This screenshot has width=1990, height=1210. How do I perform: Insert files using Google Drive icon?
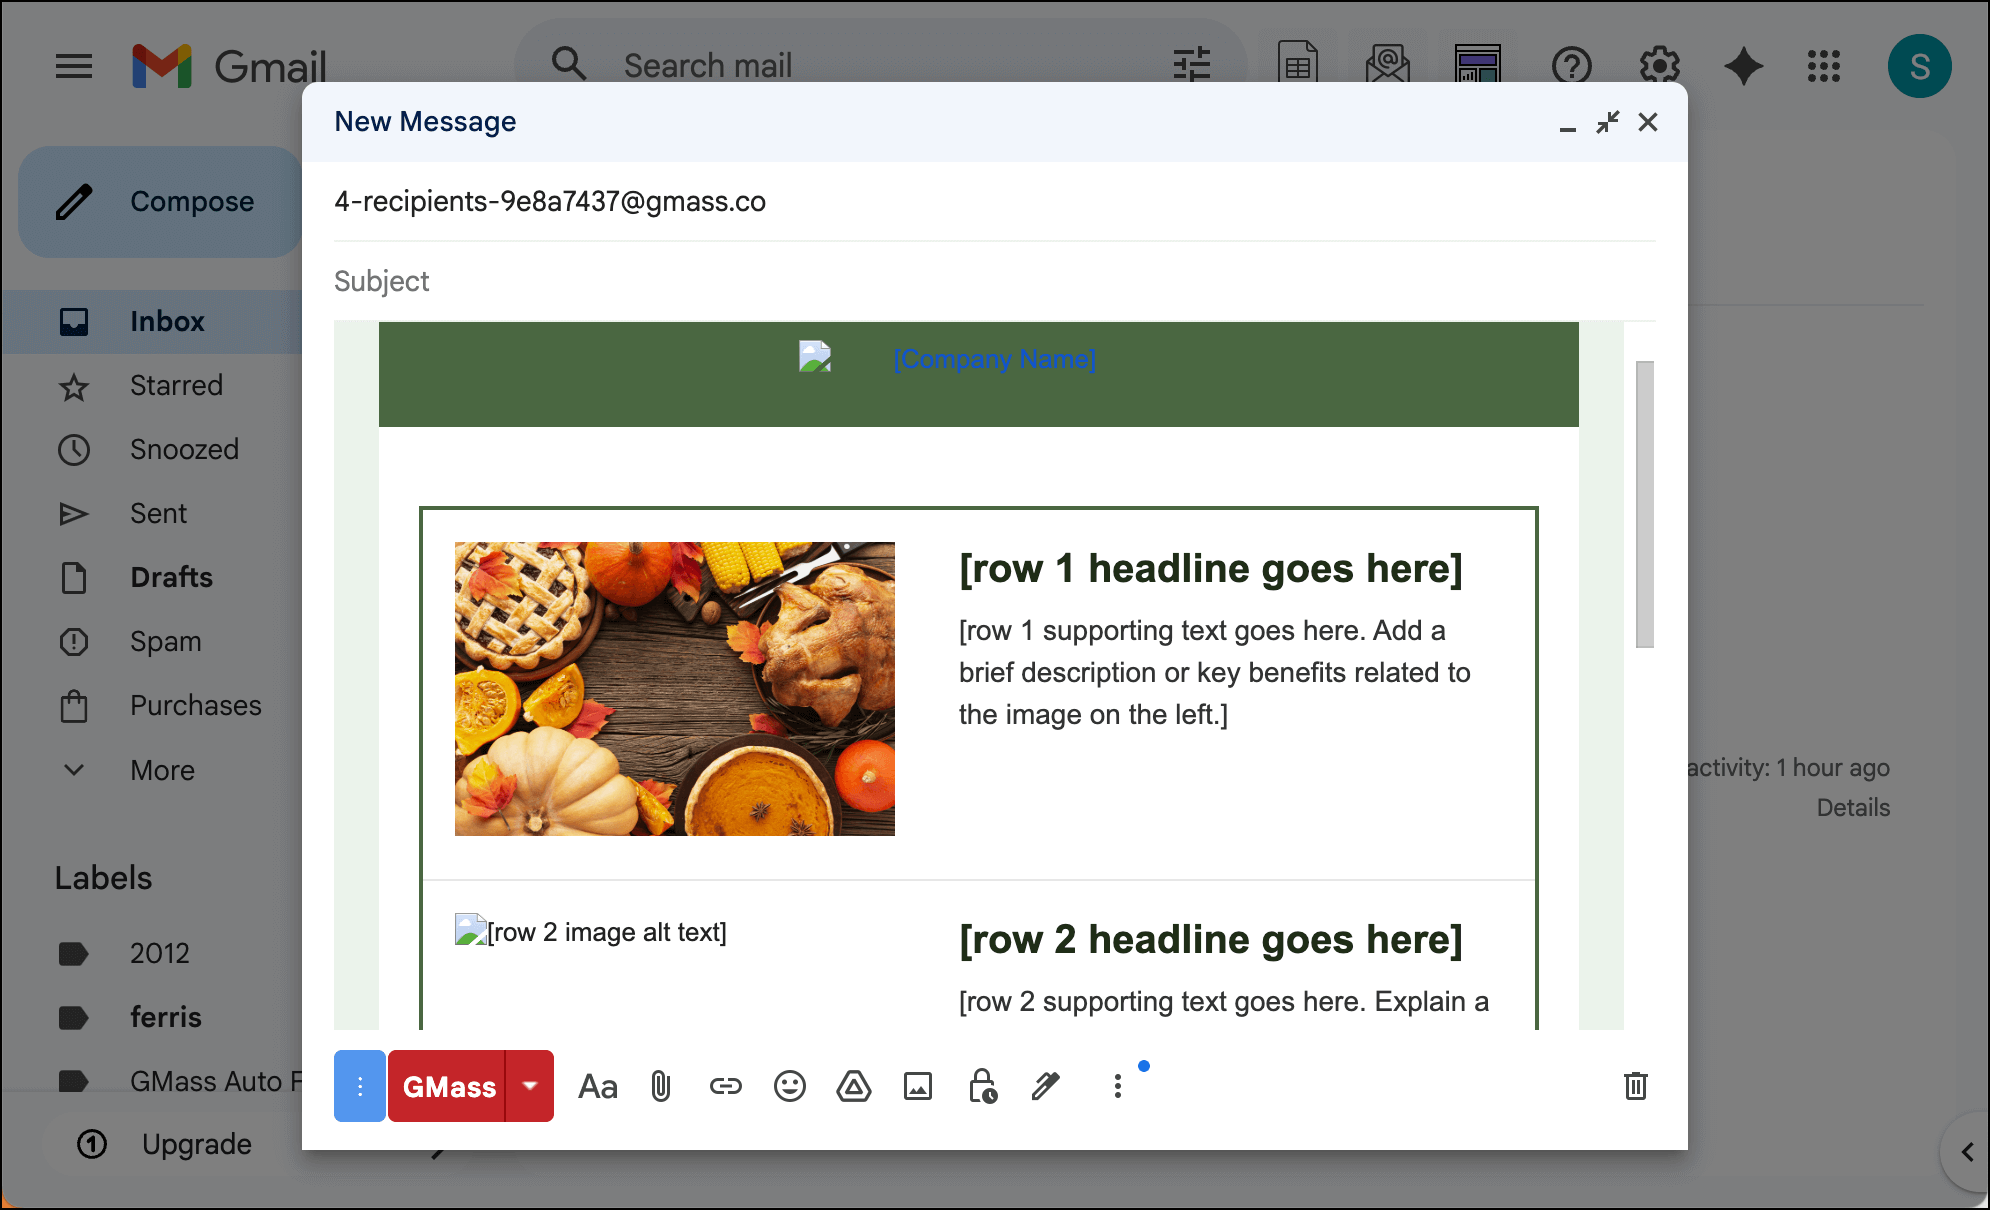pyautogui.click(x=853, y=1086)
